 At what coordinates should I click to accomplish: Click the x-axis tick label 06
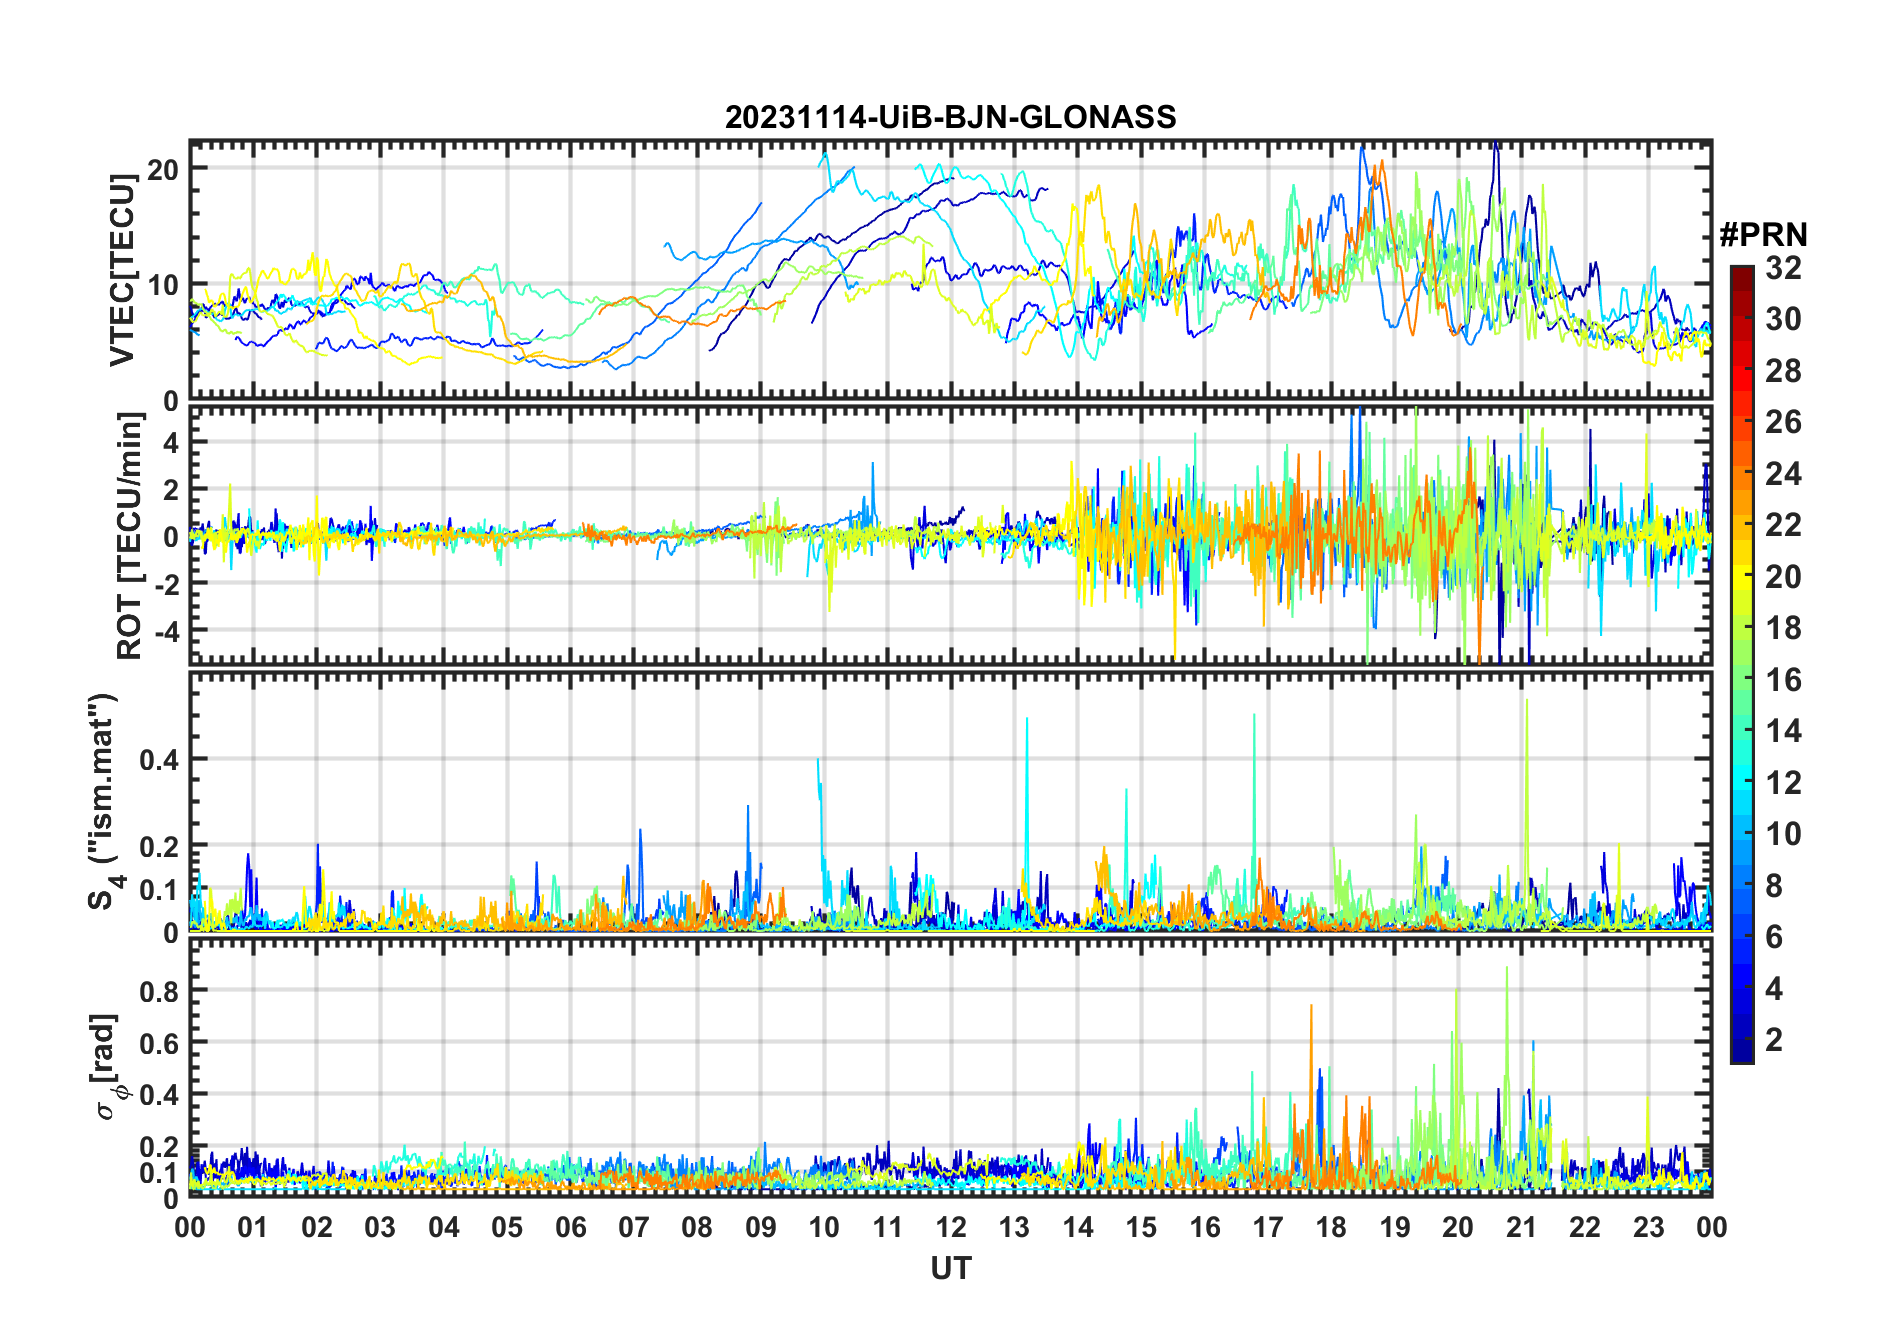tap(570, 1227)
